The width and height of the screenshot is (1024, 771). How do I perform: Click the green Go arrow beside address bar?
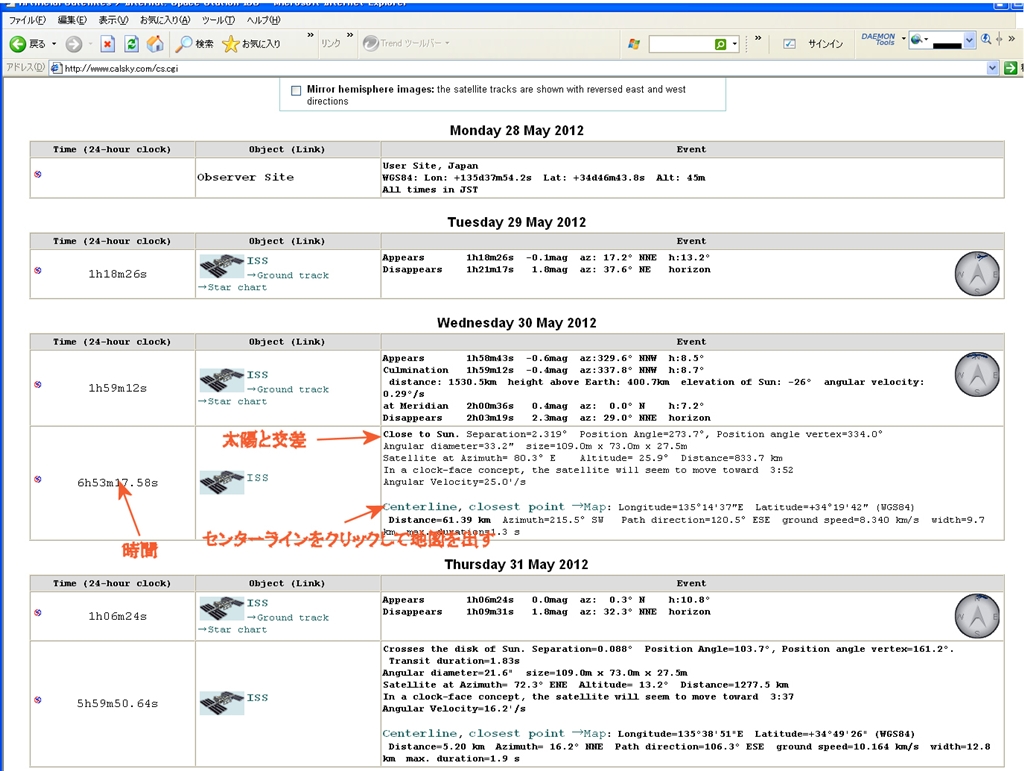pos(1010,68)
